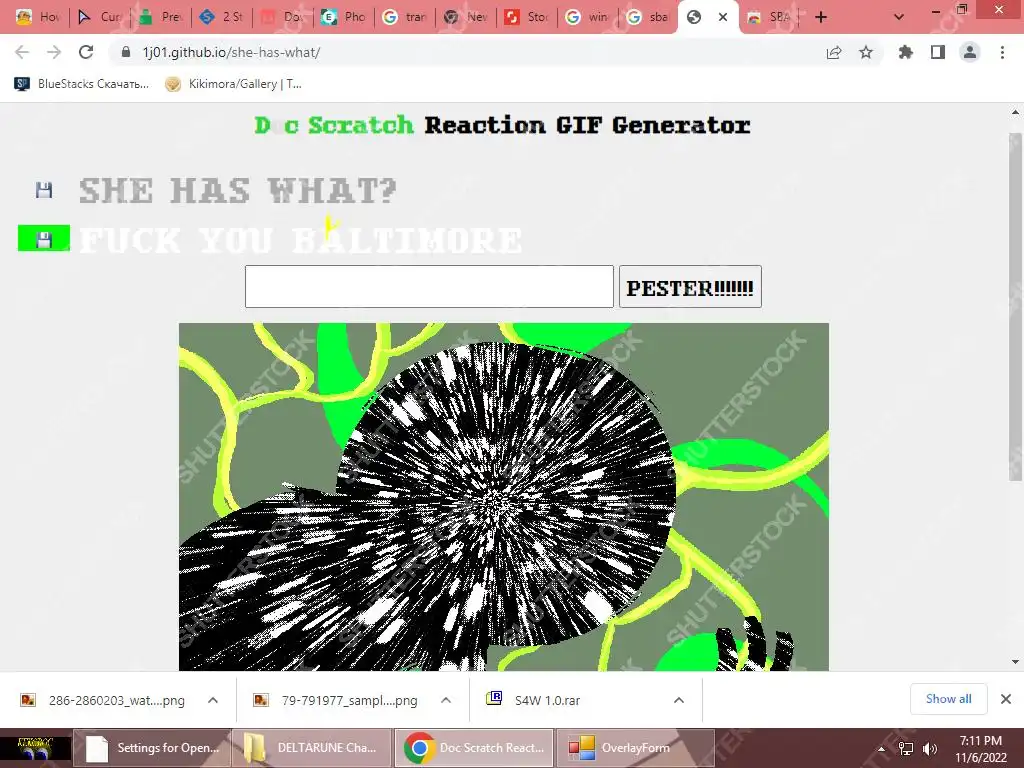Image resolution: width=1024 pixels, height=768 pixels.
Task: Click the scrollbar up arrow
Action: tap(1015, 112)
